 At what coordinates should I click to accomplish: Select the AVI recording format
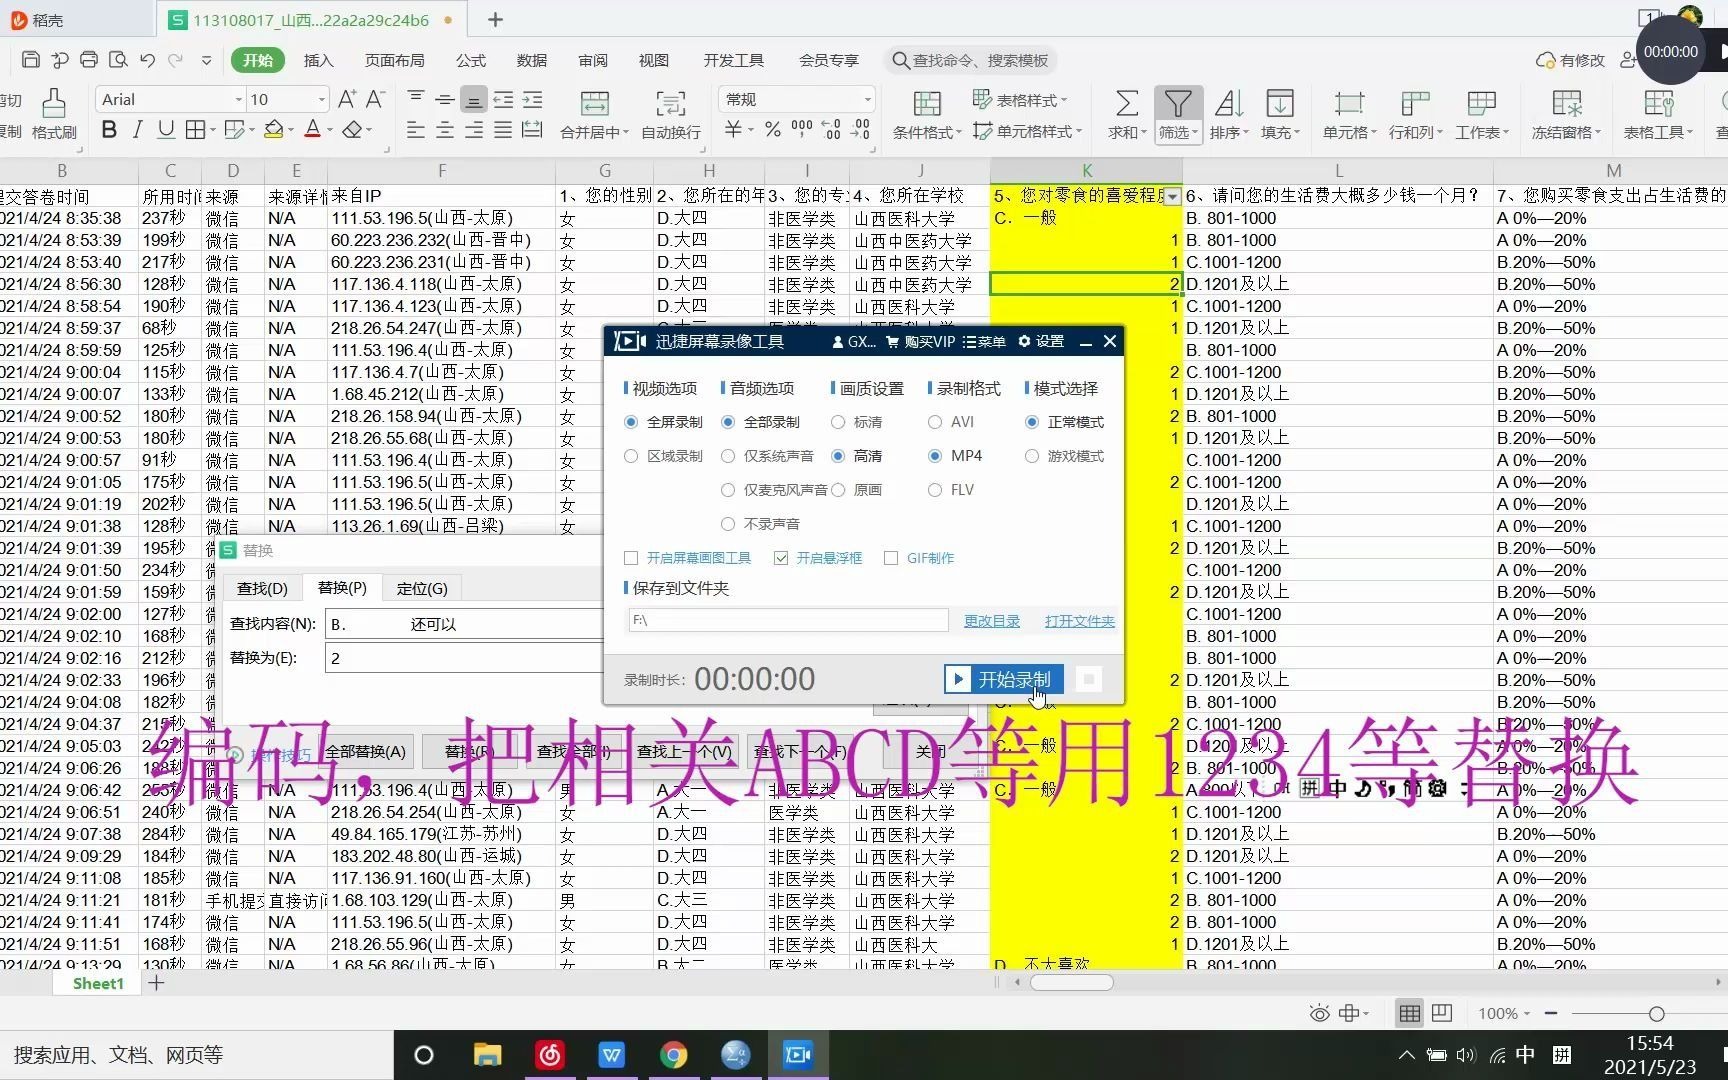click(x=937, y=422)
